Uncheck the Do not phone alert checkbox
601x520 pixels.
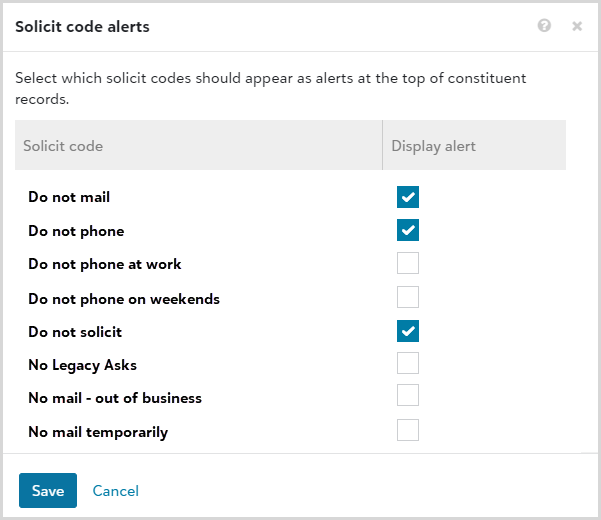(x=408, y=230)
